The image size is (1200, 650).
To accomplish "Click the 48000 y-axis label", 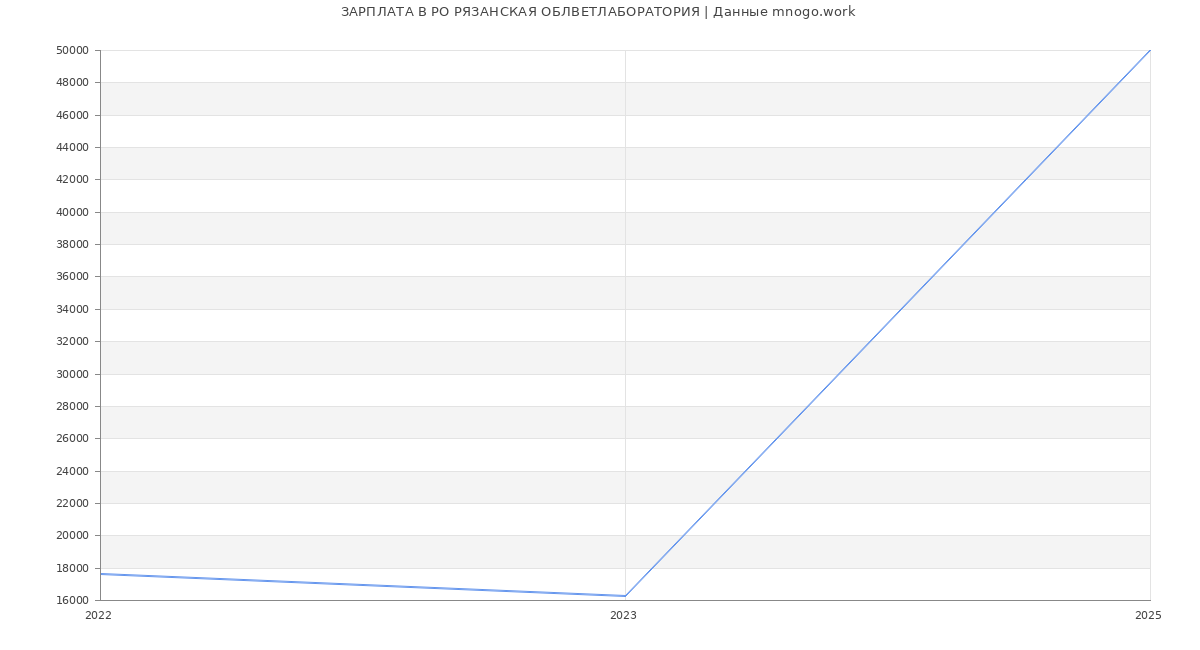I will (73, 83).
